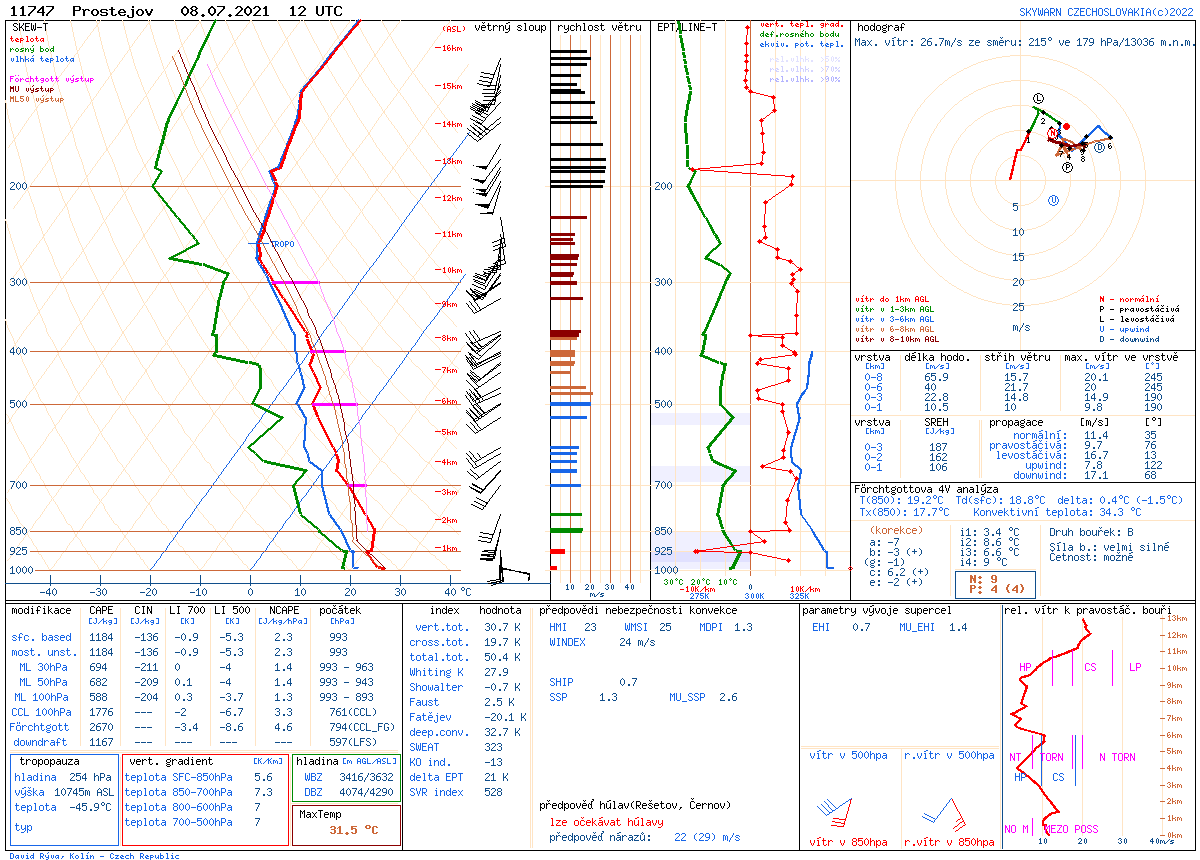Click the 'předpovědi nebezpečnosti konvekce' heading
This screenshot has height=860, width=1200.
point(639,609)
